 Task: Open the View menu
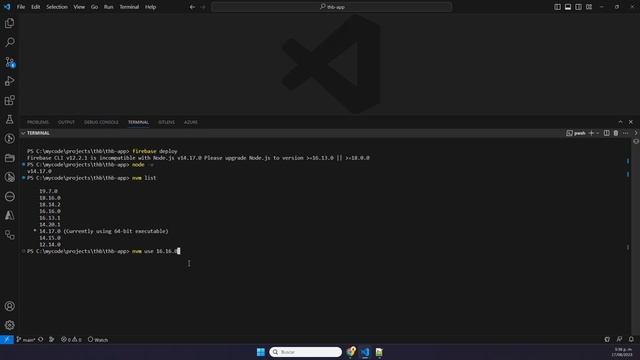79,7
